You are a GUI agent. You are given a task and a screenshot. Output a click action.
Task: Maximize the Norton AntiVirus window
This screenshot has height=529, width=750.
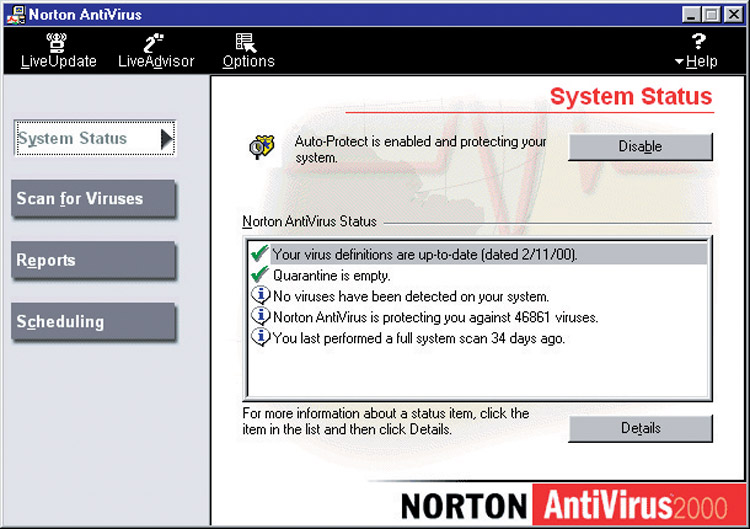711,14
